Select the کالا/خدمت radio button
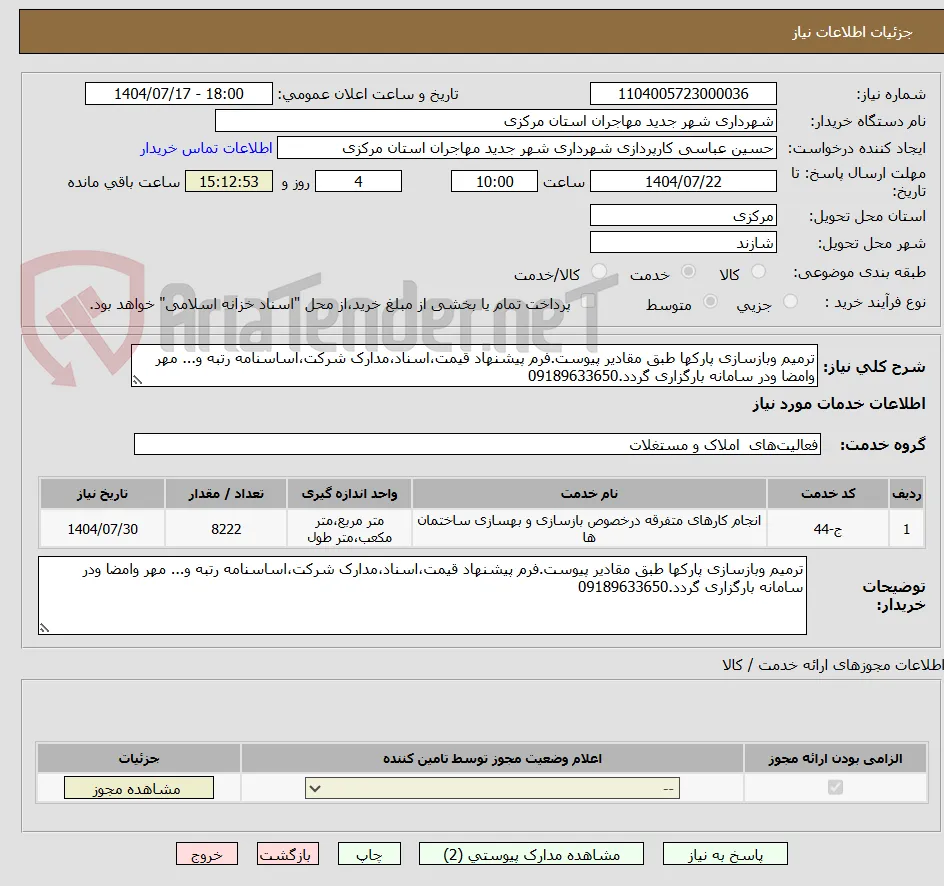Image resolution: width=944 pixels, height=886 pixels. pos(598,272)
